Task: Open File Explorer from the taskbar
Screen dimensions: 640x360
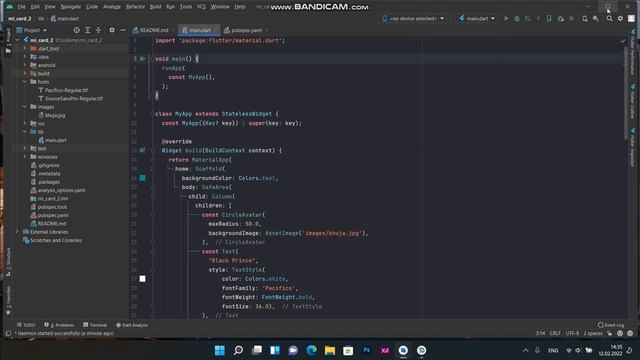Action: pyautogui.click(x=330, y=350)
